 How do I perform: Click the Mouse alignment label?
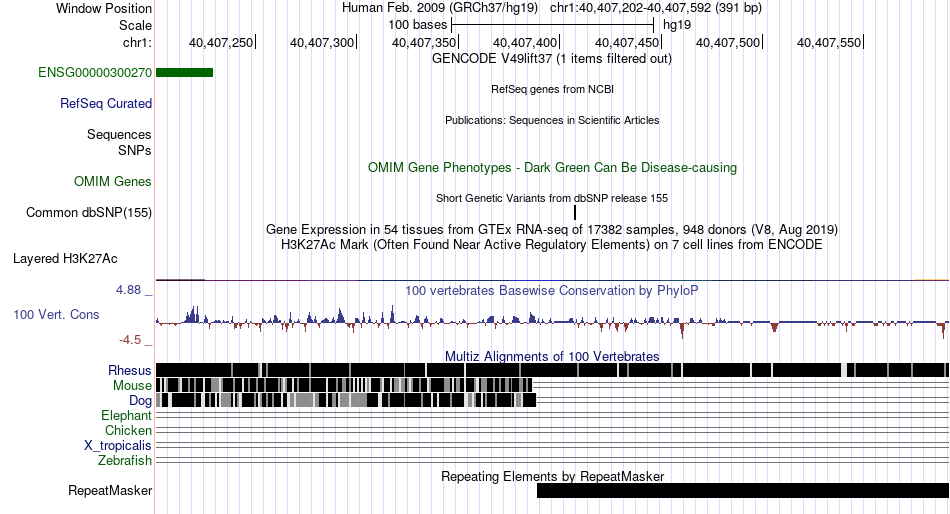[132, 386]
